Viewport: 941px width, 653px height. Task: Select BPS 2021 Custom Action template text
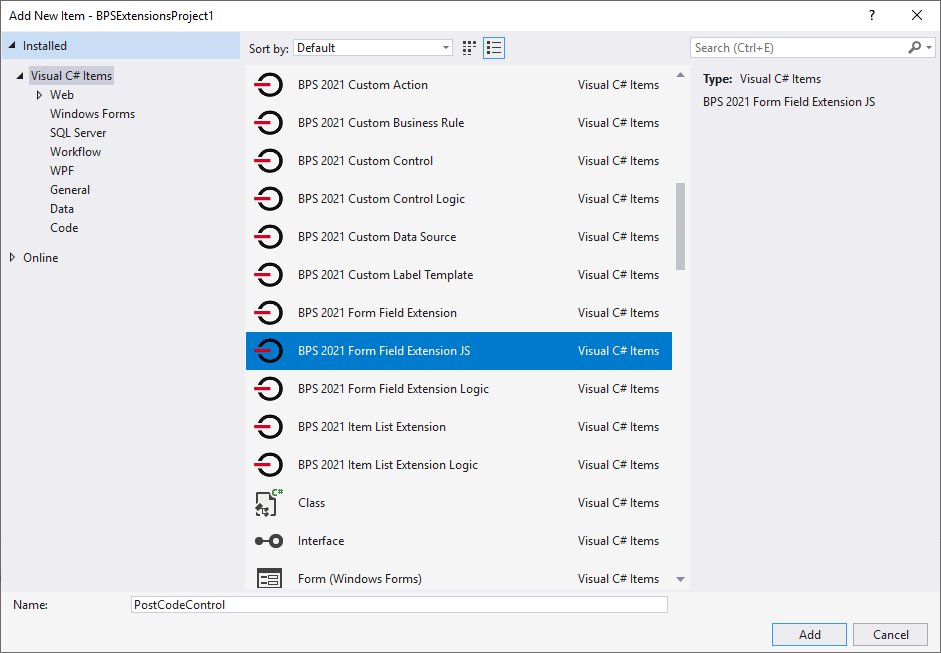tap(362, 85)
